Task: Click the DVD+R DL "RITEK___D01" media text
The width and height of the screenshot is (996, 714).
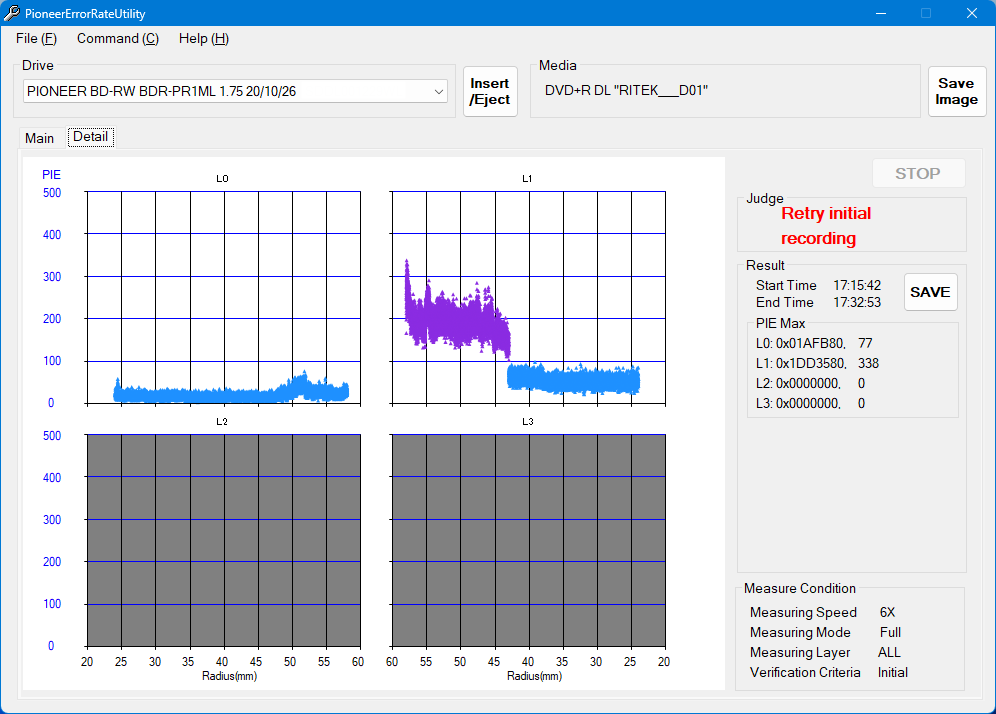Action: (626, 90)
